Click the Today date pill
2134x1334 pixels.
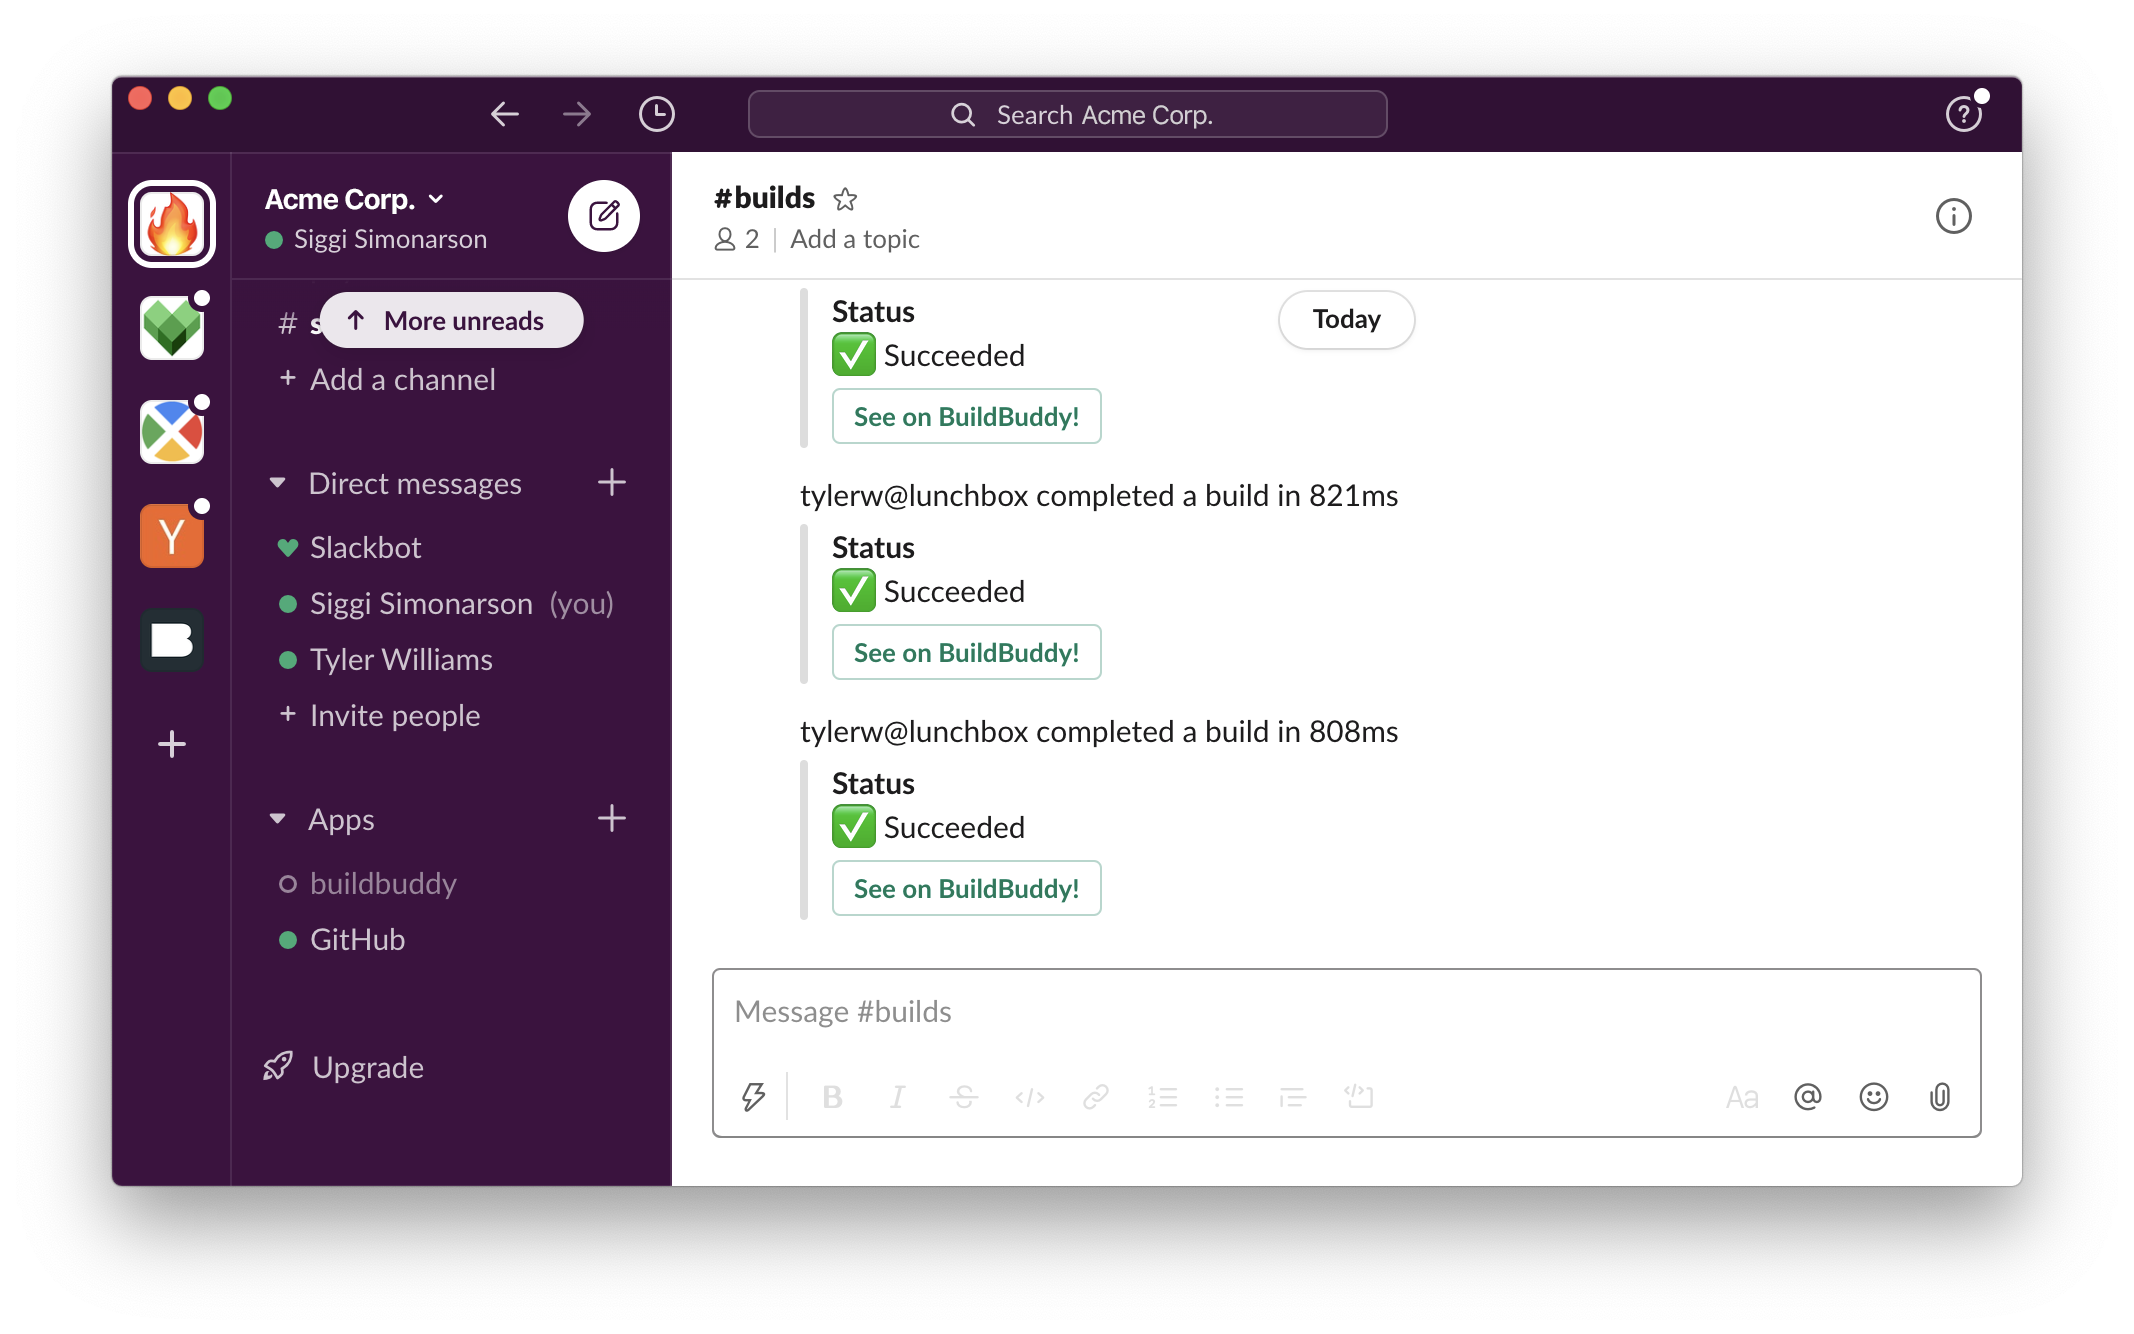(1346, 320)
